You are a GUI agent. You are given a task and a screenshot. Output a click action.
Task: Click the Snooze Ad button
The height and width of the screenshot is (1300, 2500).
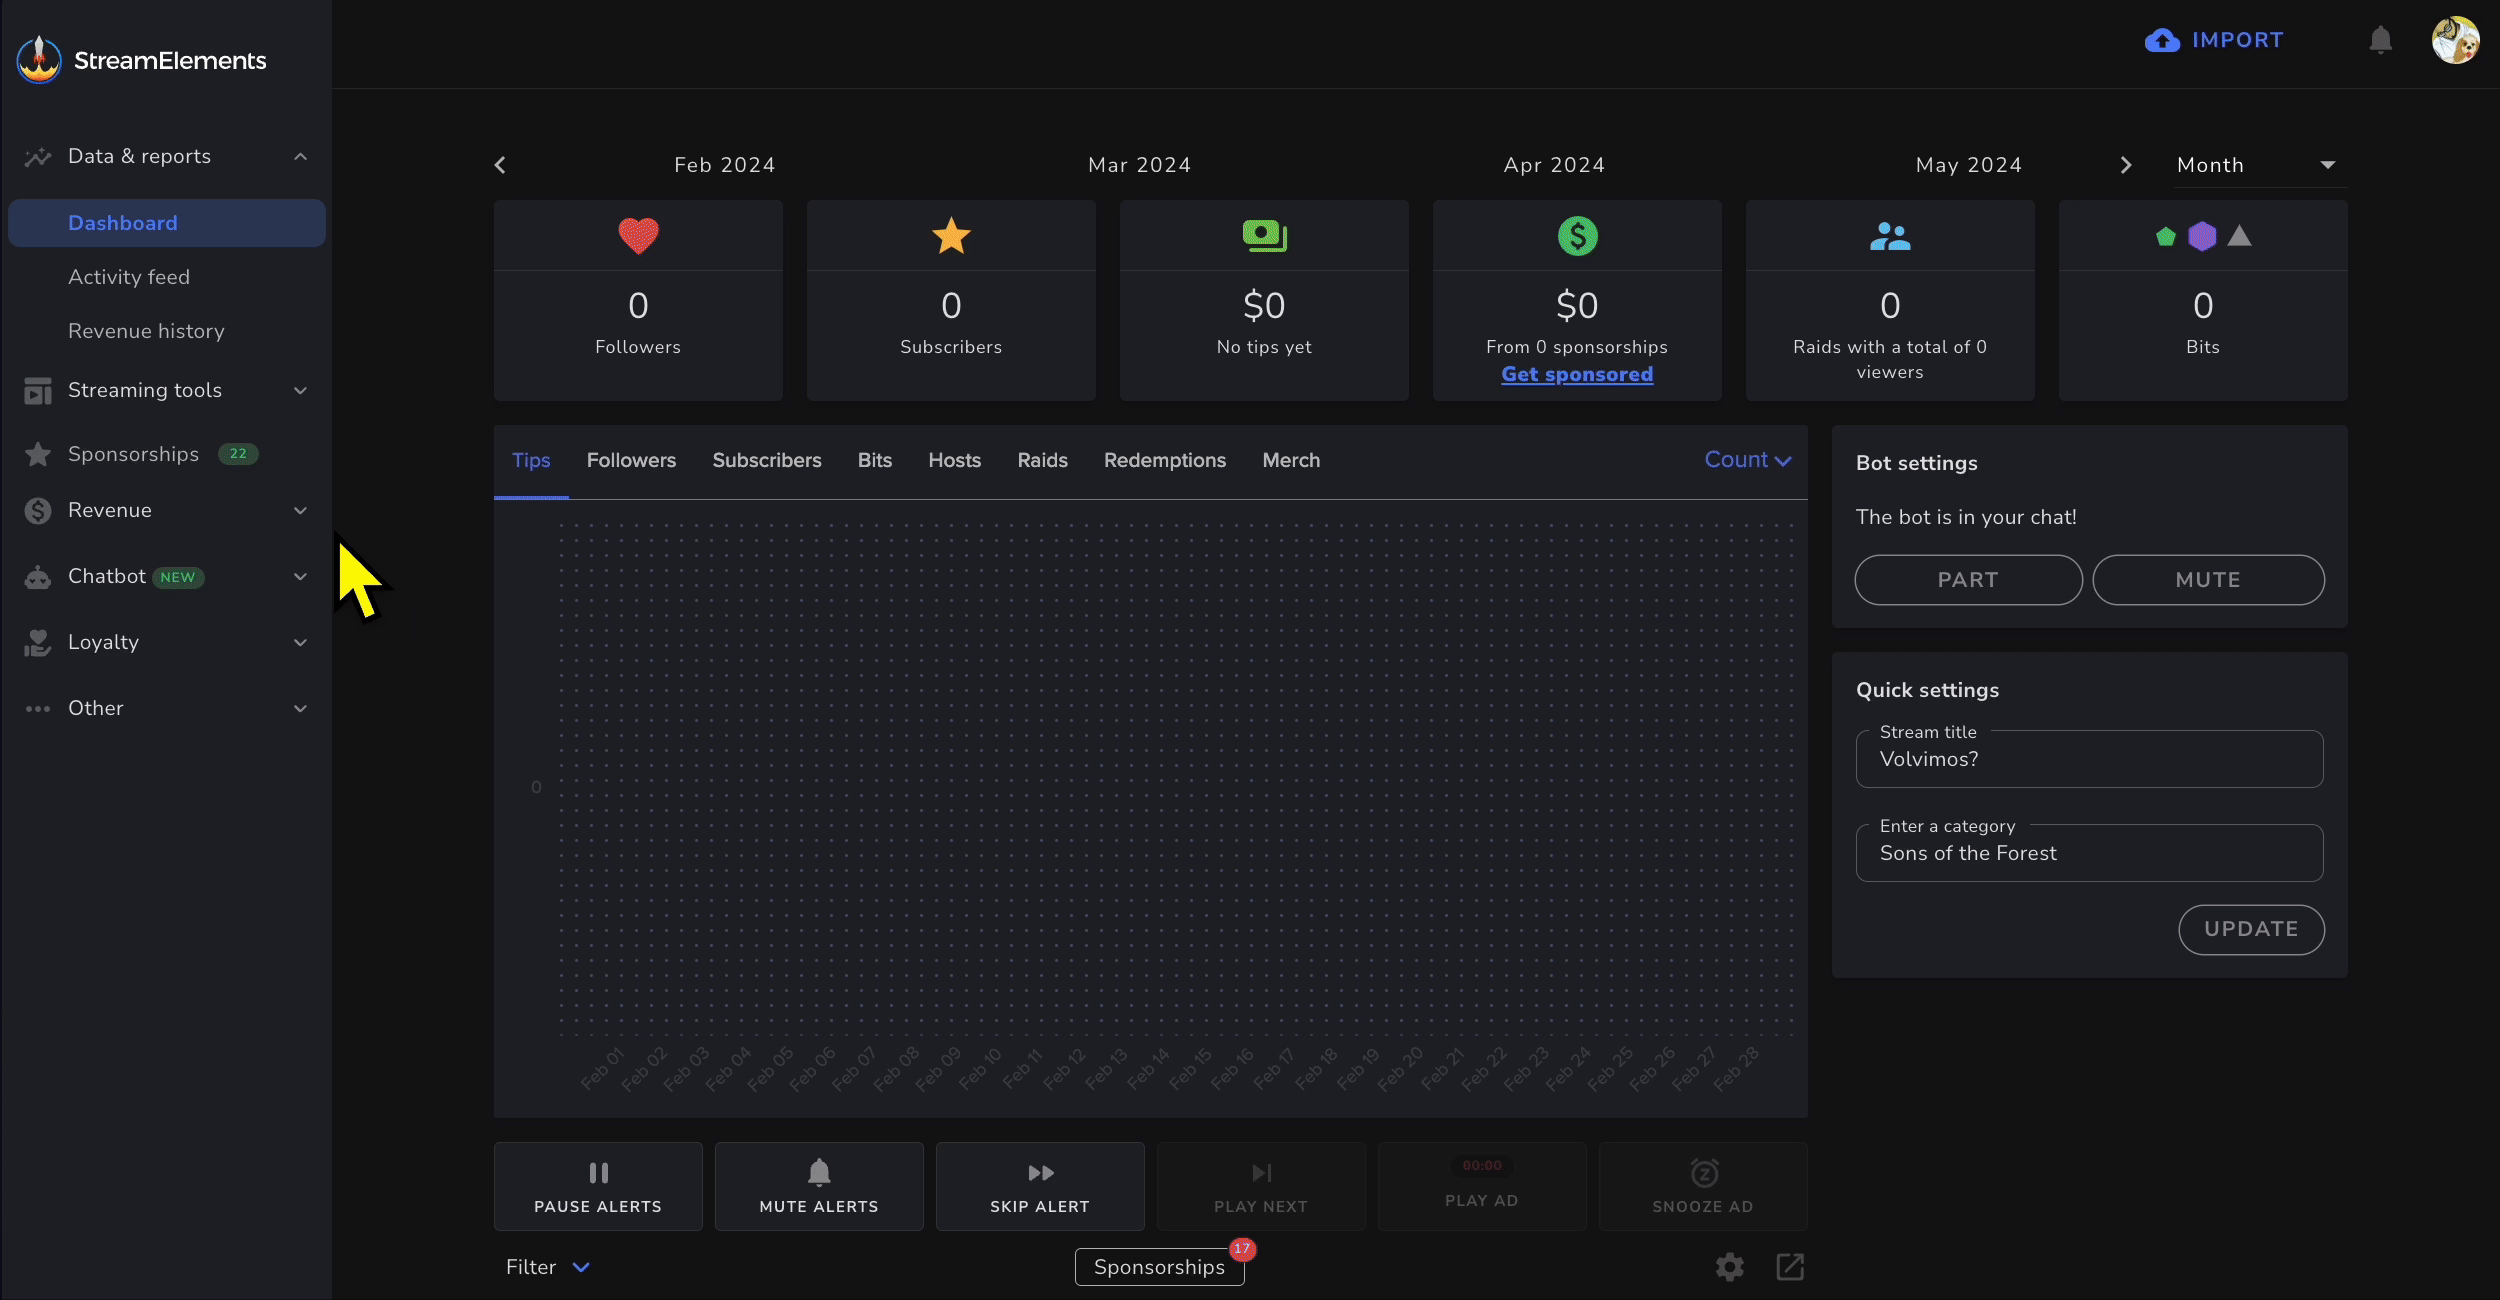[1703, 1186]
